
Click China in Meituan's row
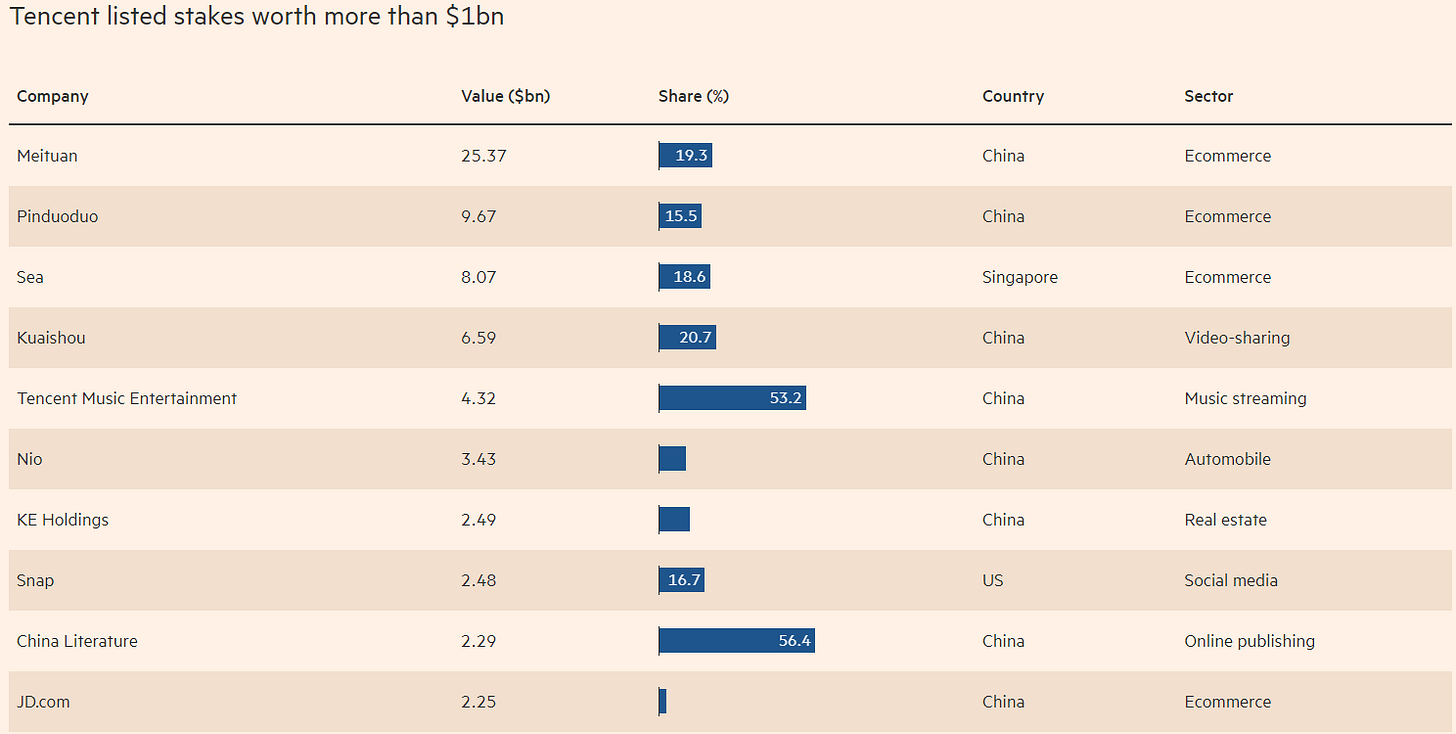pyautogui.click(x=1003, y=156)
